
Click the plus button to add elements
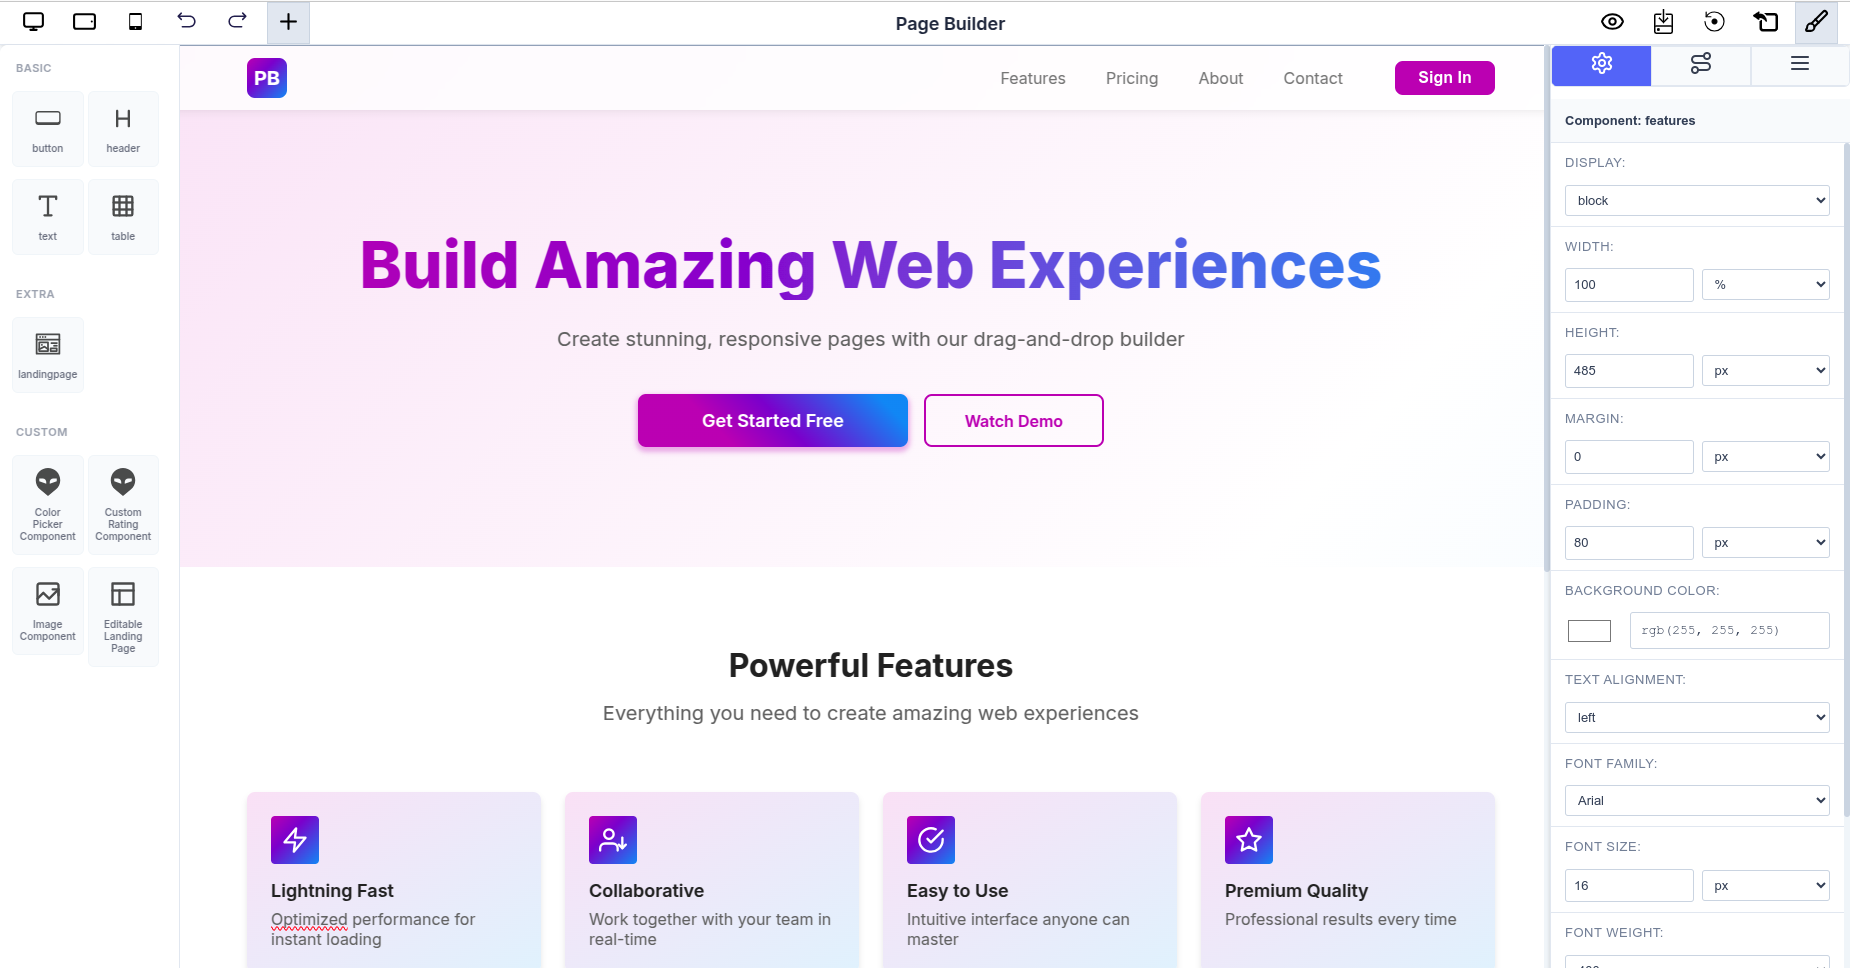pos(288,21)
